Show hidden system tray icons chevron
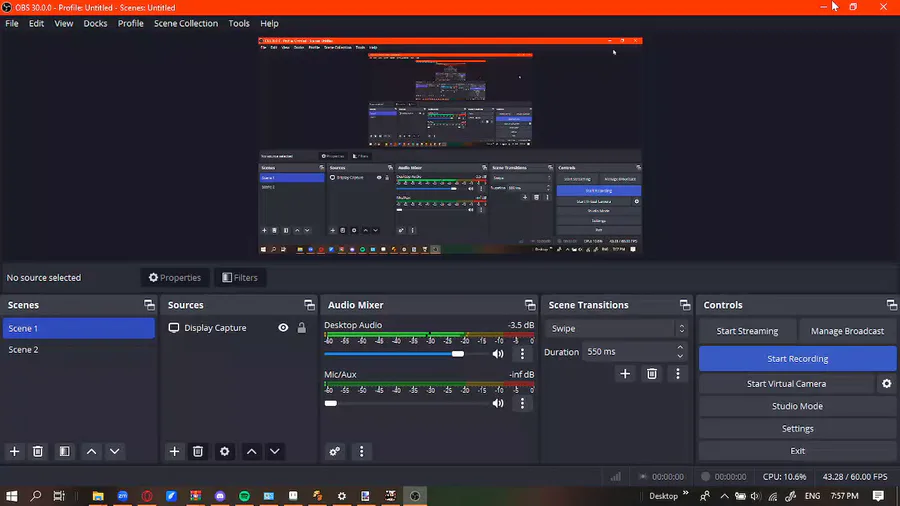This screenshot has height=506, width=900. pos(724,496)
